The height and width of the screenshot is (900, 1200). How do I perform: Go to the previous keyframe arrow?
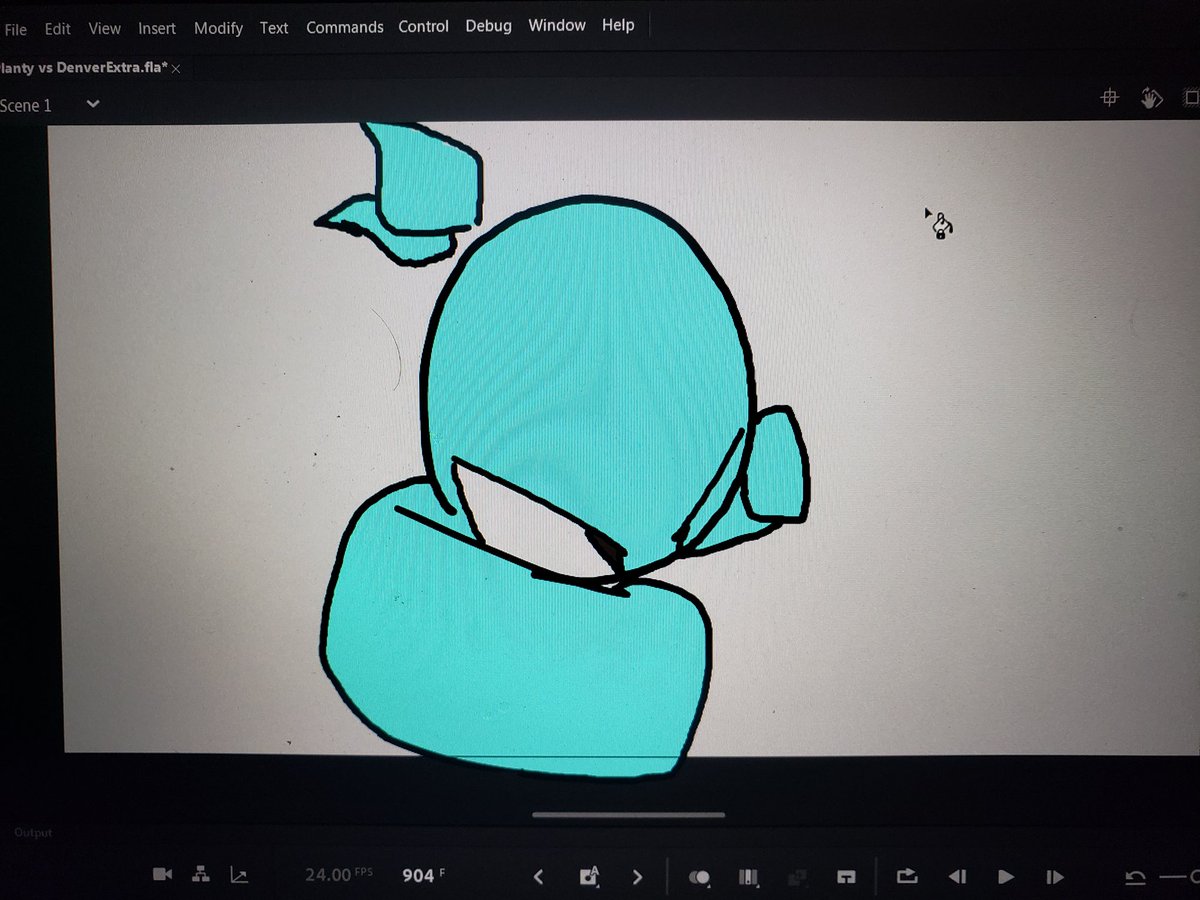[x=538, y=877]
